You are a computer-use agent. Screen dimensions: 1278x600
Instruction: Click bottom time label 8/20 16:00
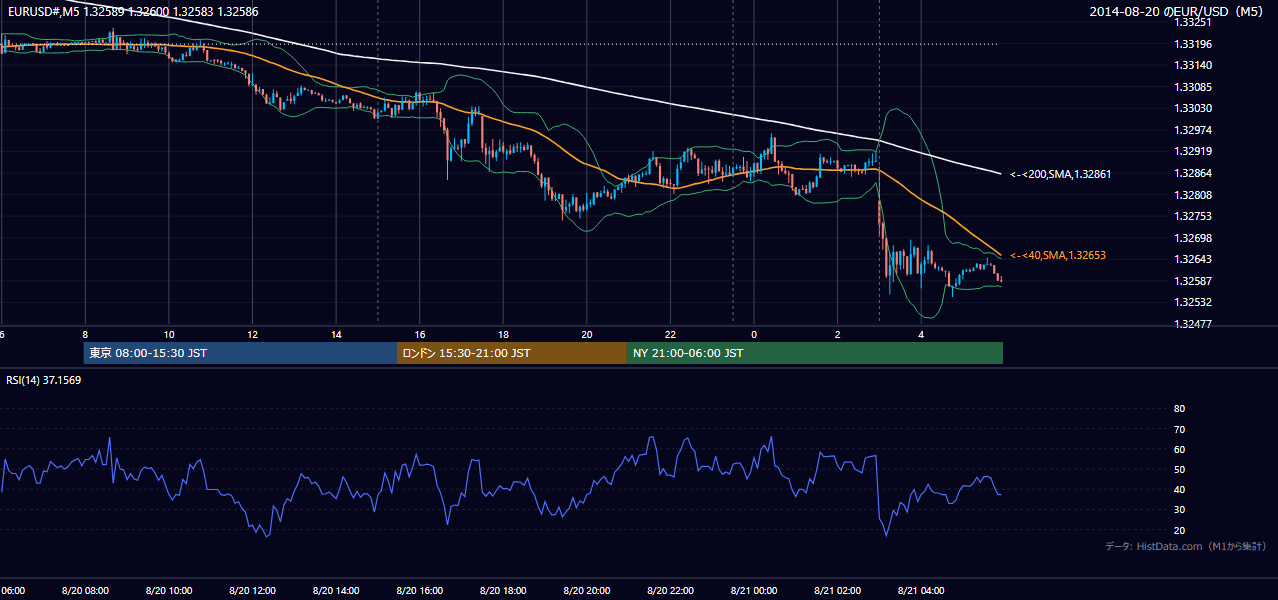point(419,591)
